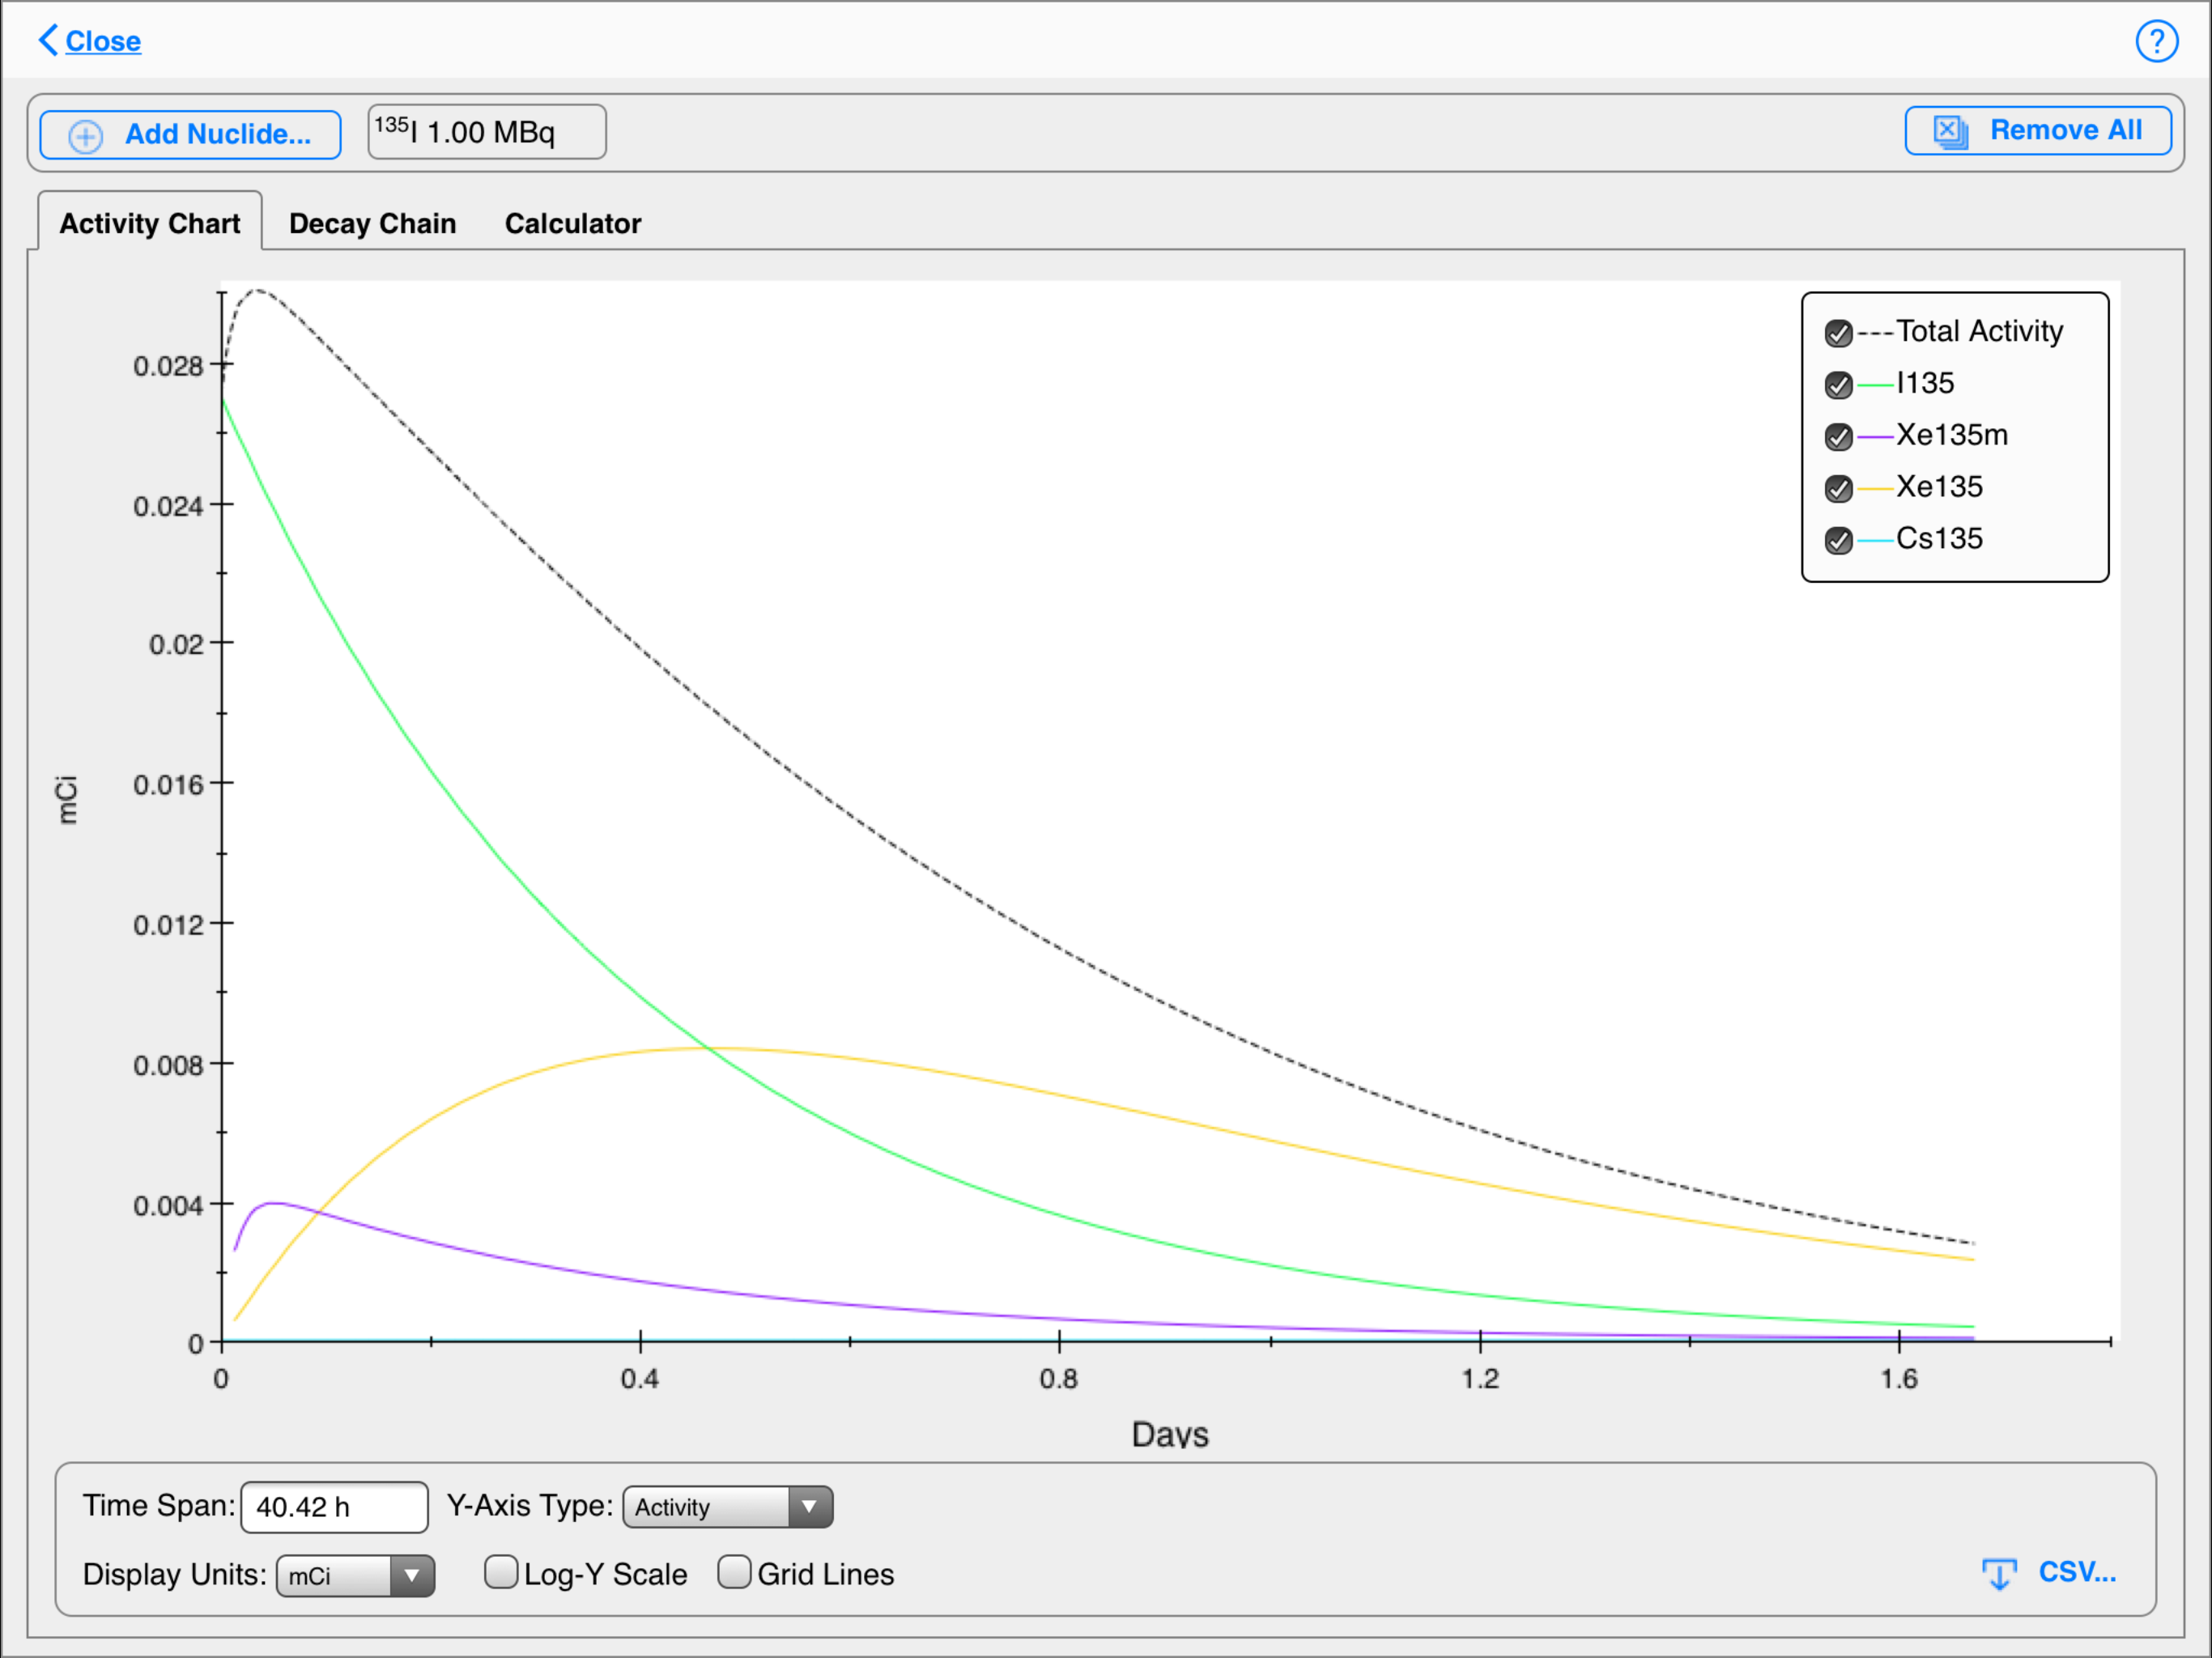Switch to the Calculator tab

coord(572,223)
